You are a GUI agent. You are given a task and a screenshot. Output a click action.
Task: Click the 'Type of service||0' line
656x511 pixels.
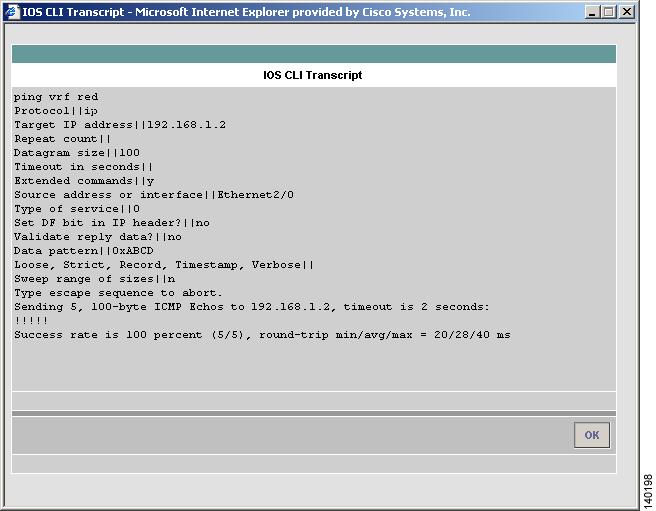click(77, 209)
